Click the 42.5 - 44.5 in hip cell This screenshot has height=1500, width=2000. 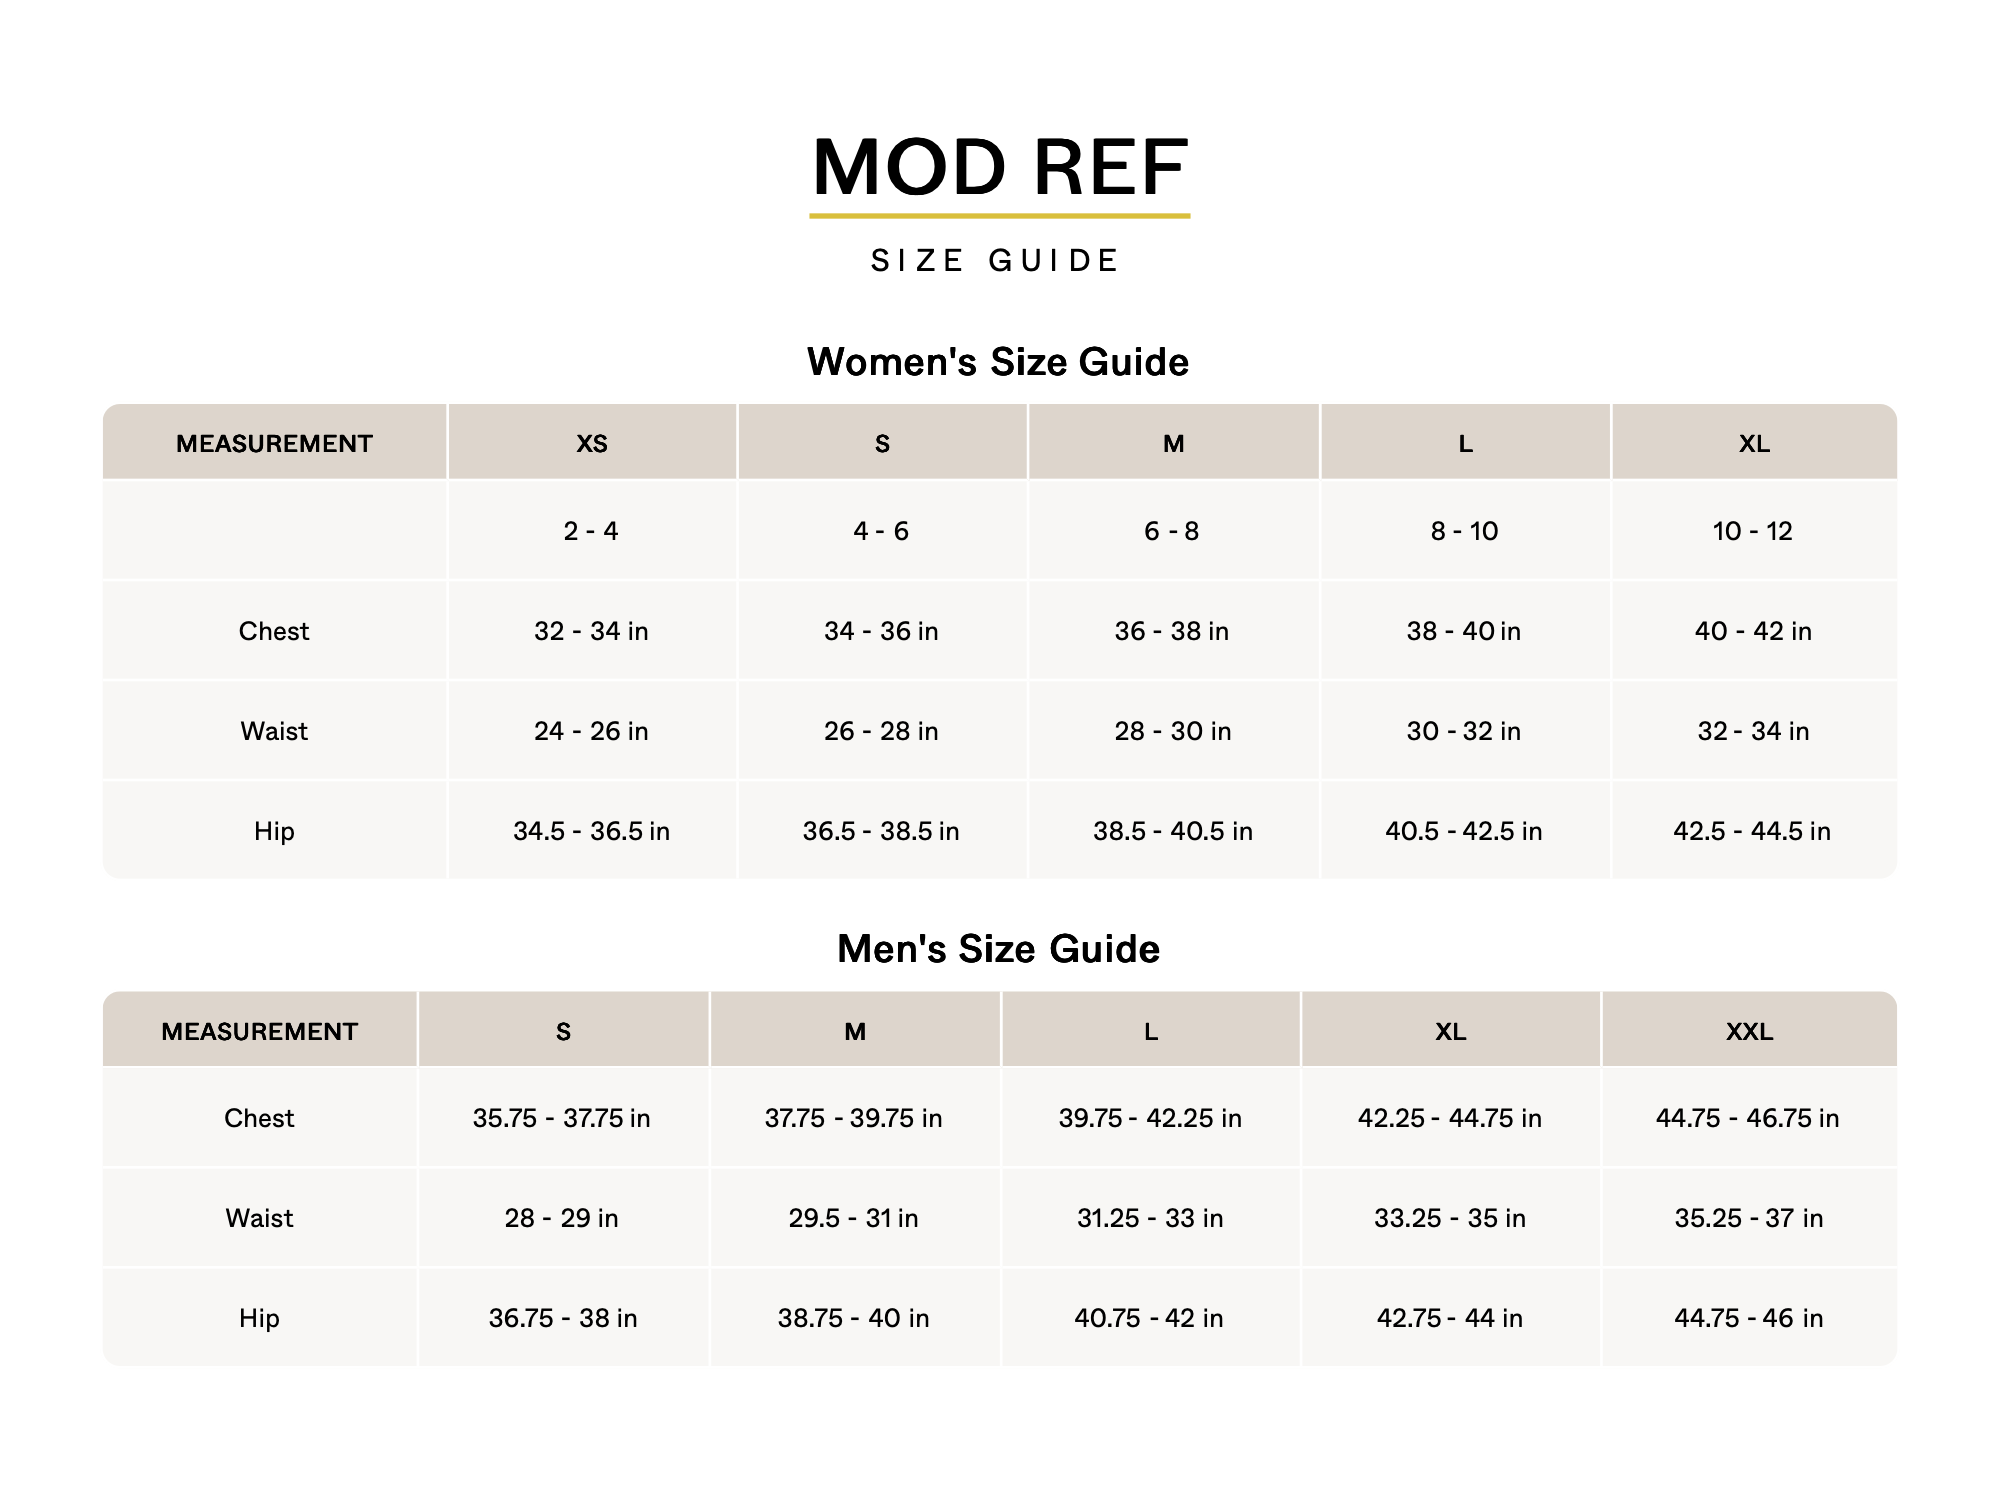point(1752,831)
